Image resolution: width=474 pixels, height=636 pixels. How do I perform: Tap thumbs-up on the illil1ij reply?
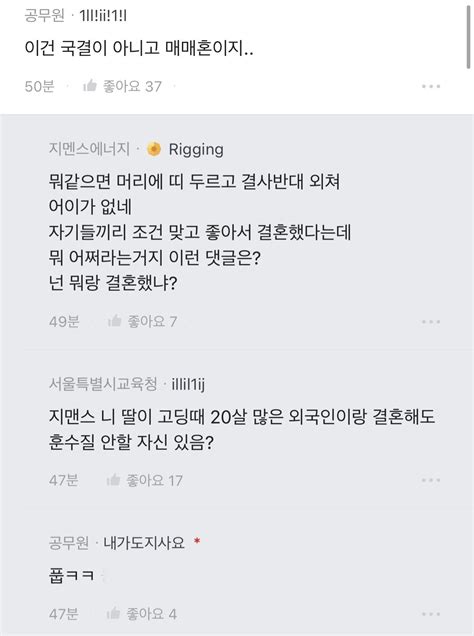(113, 480)
